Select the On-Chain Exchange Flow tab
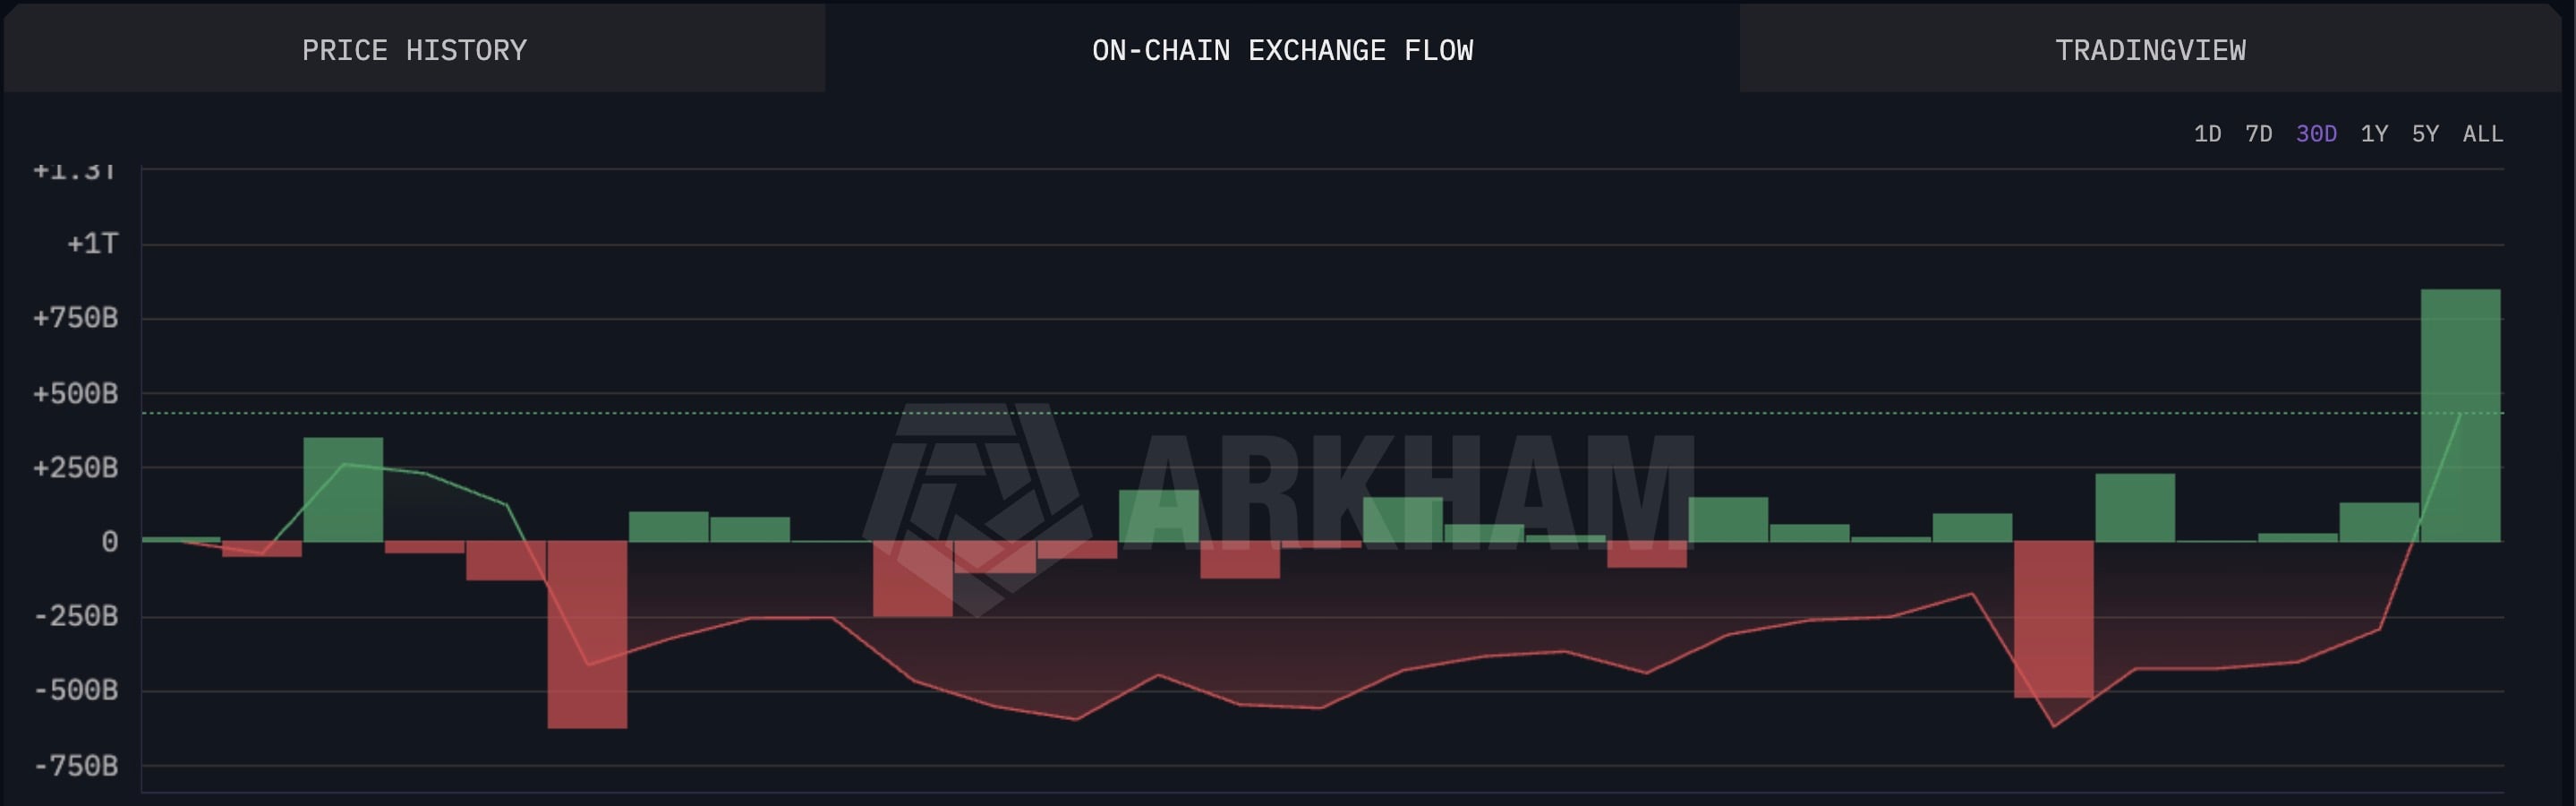The height and width of the screenshot is (806, 2576). [1282, 50]
